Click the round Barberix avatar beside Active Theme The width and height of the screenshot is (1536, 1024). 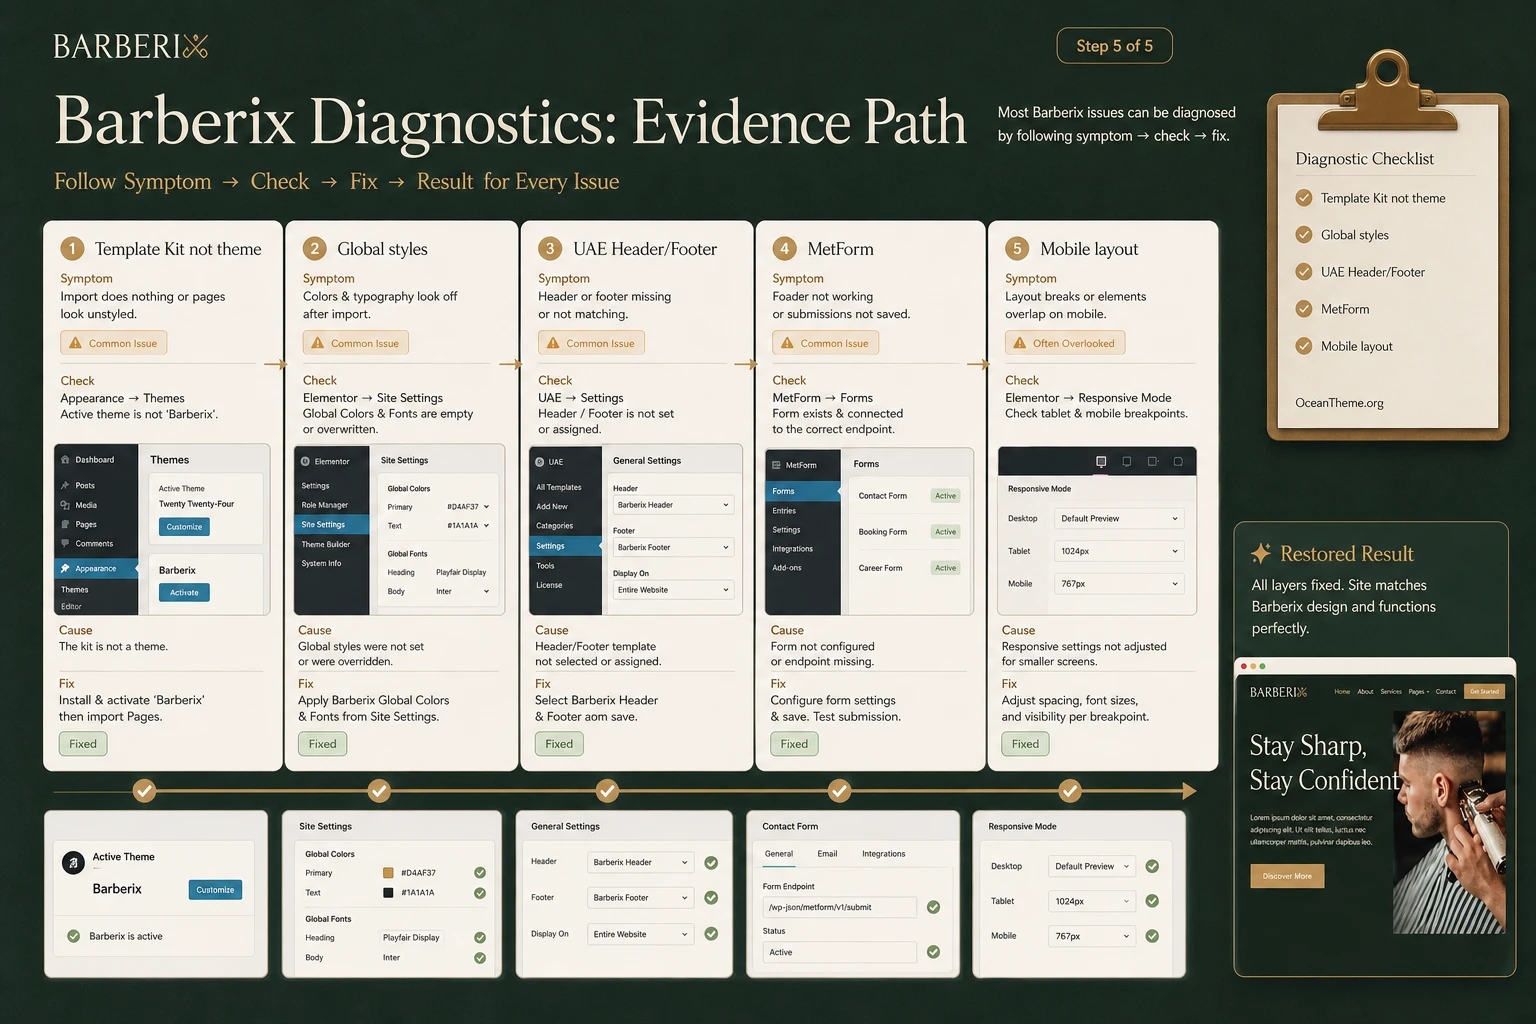(73, 863)
